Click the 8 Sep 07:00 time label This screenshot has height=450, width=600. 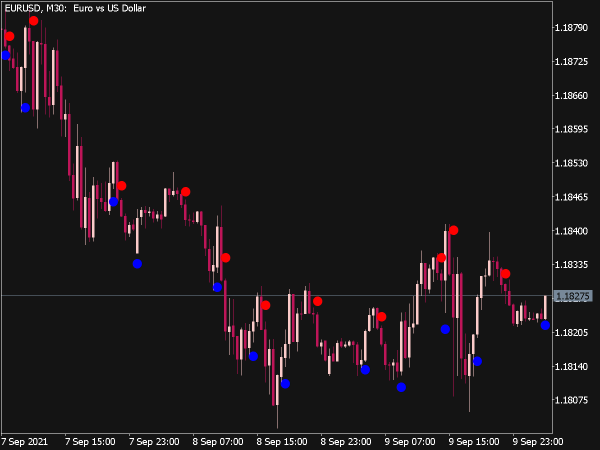click(218, 442)
